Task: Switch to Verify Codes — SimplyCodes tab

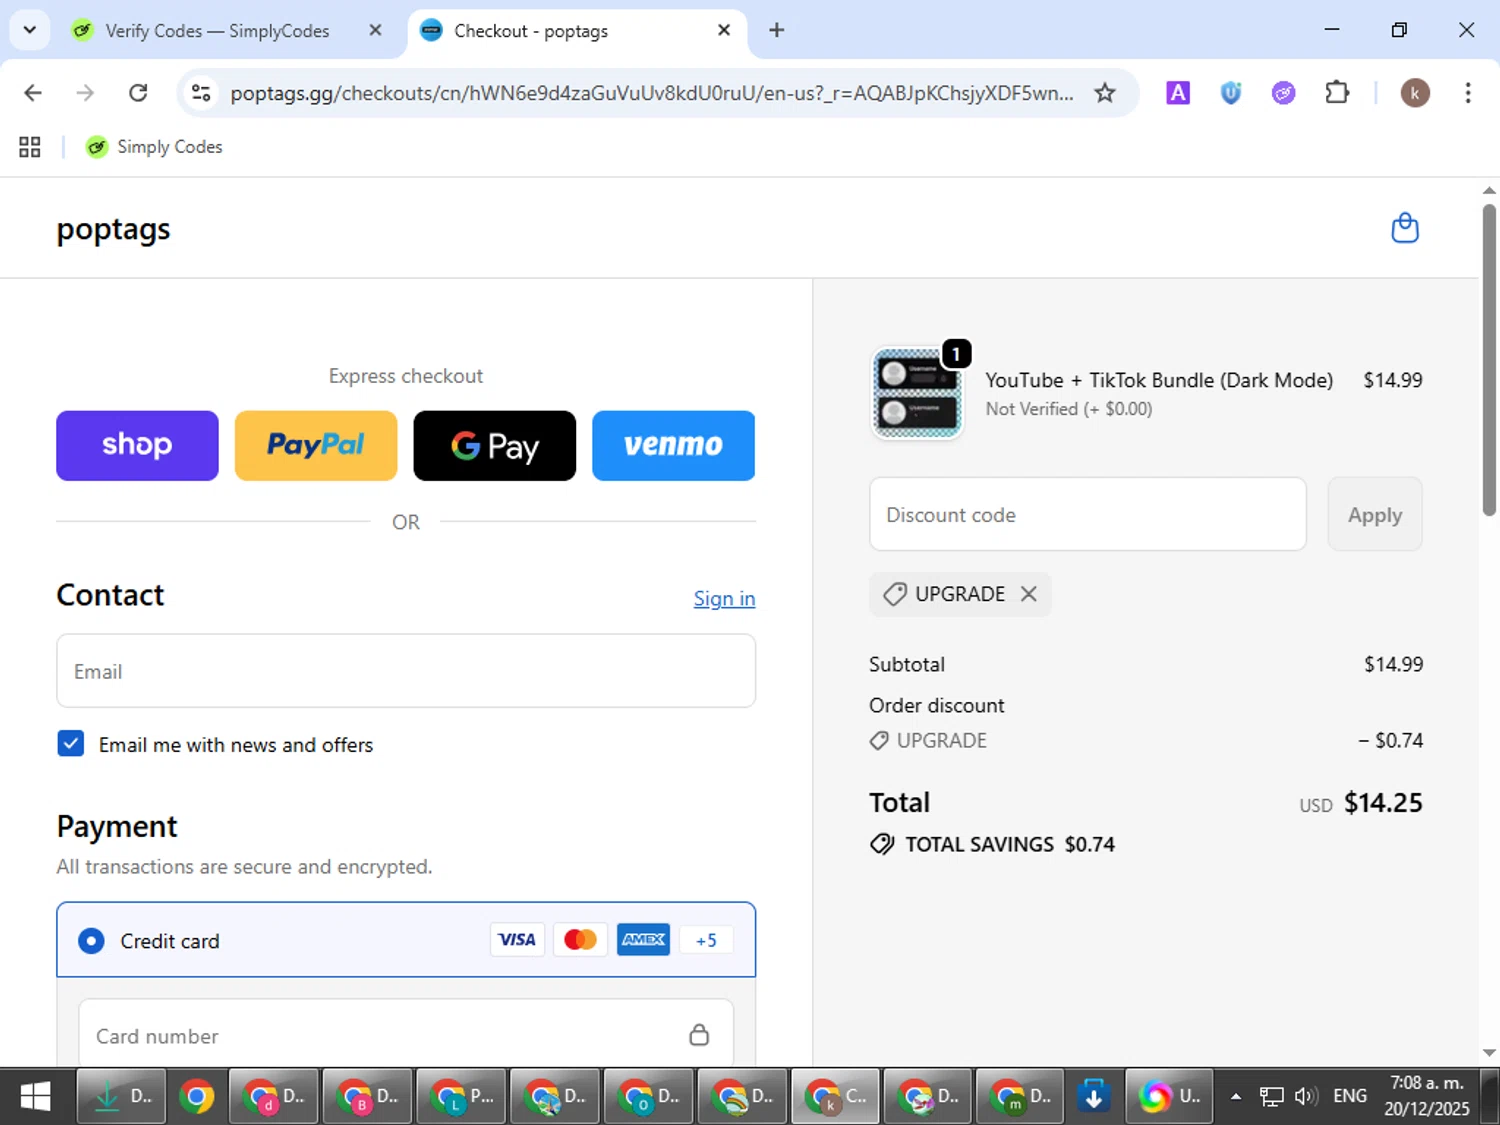Action: point(217,31)
